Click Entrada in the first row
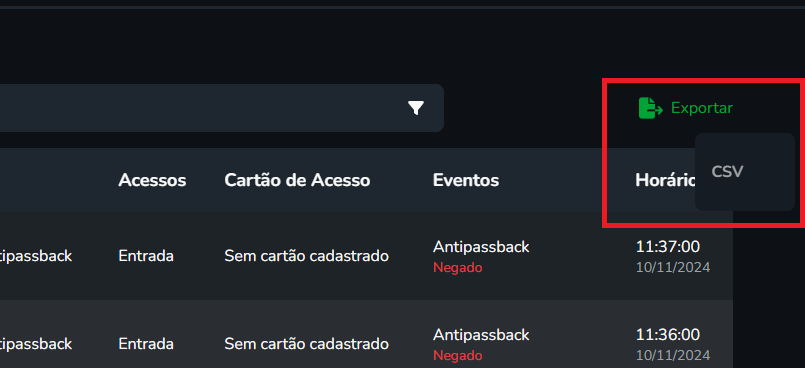The height and width of the screenshot is (368, 805). pos(146,256)
